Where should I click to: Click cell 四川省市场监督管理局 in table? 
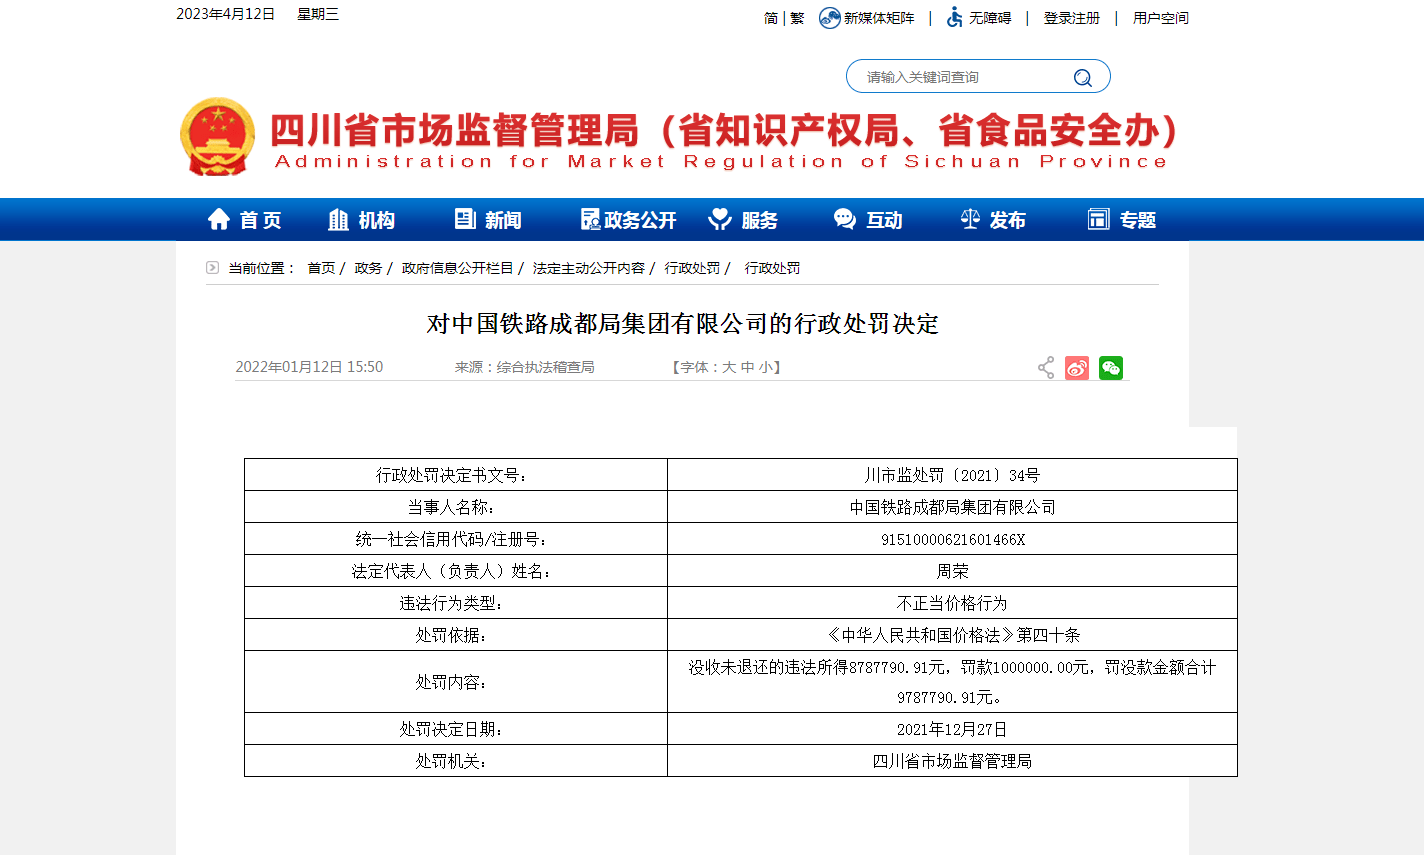[952, 761]
